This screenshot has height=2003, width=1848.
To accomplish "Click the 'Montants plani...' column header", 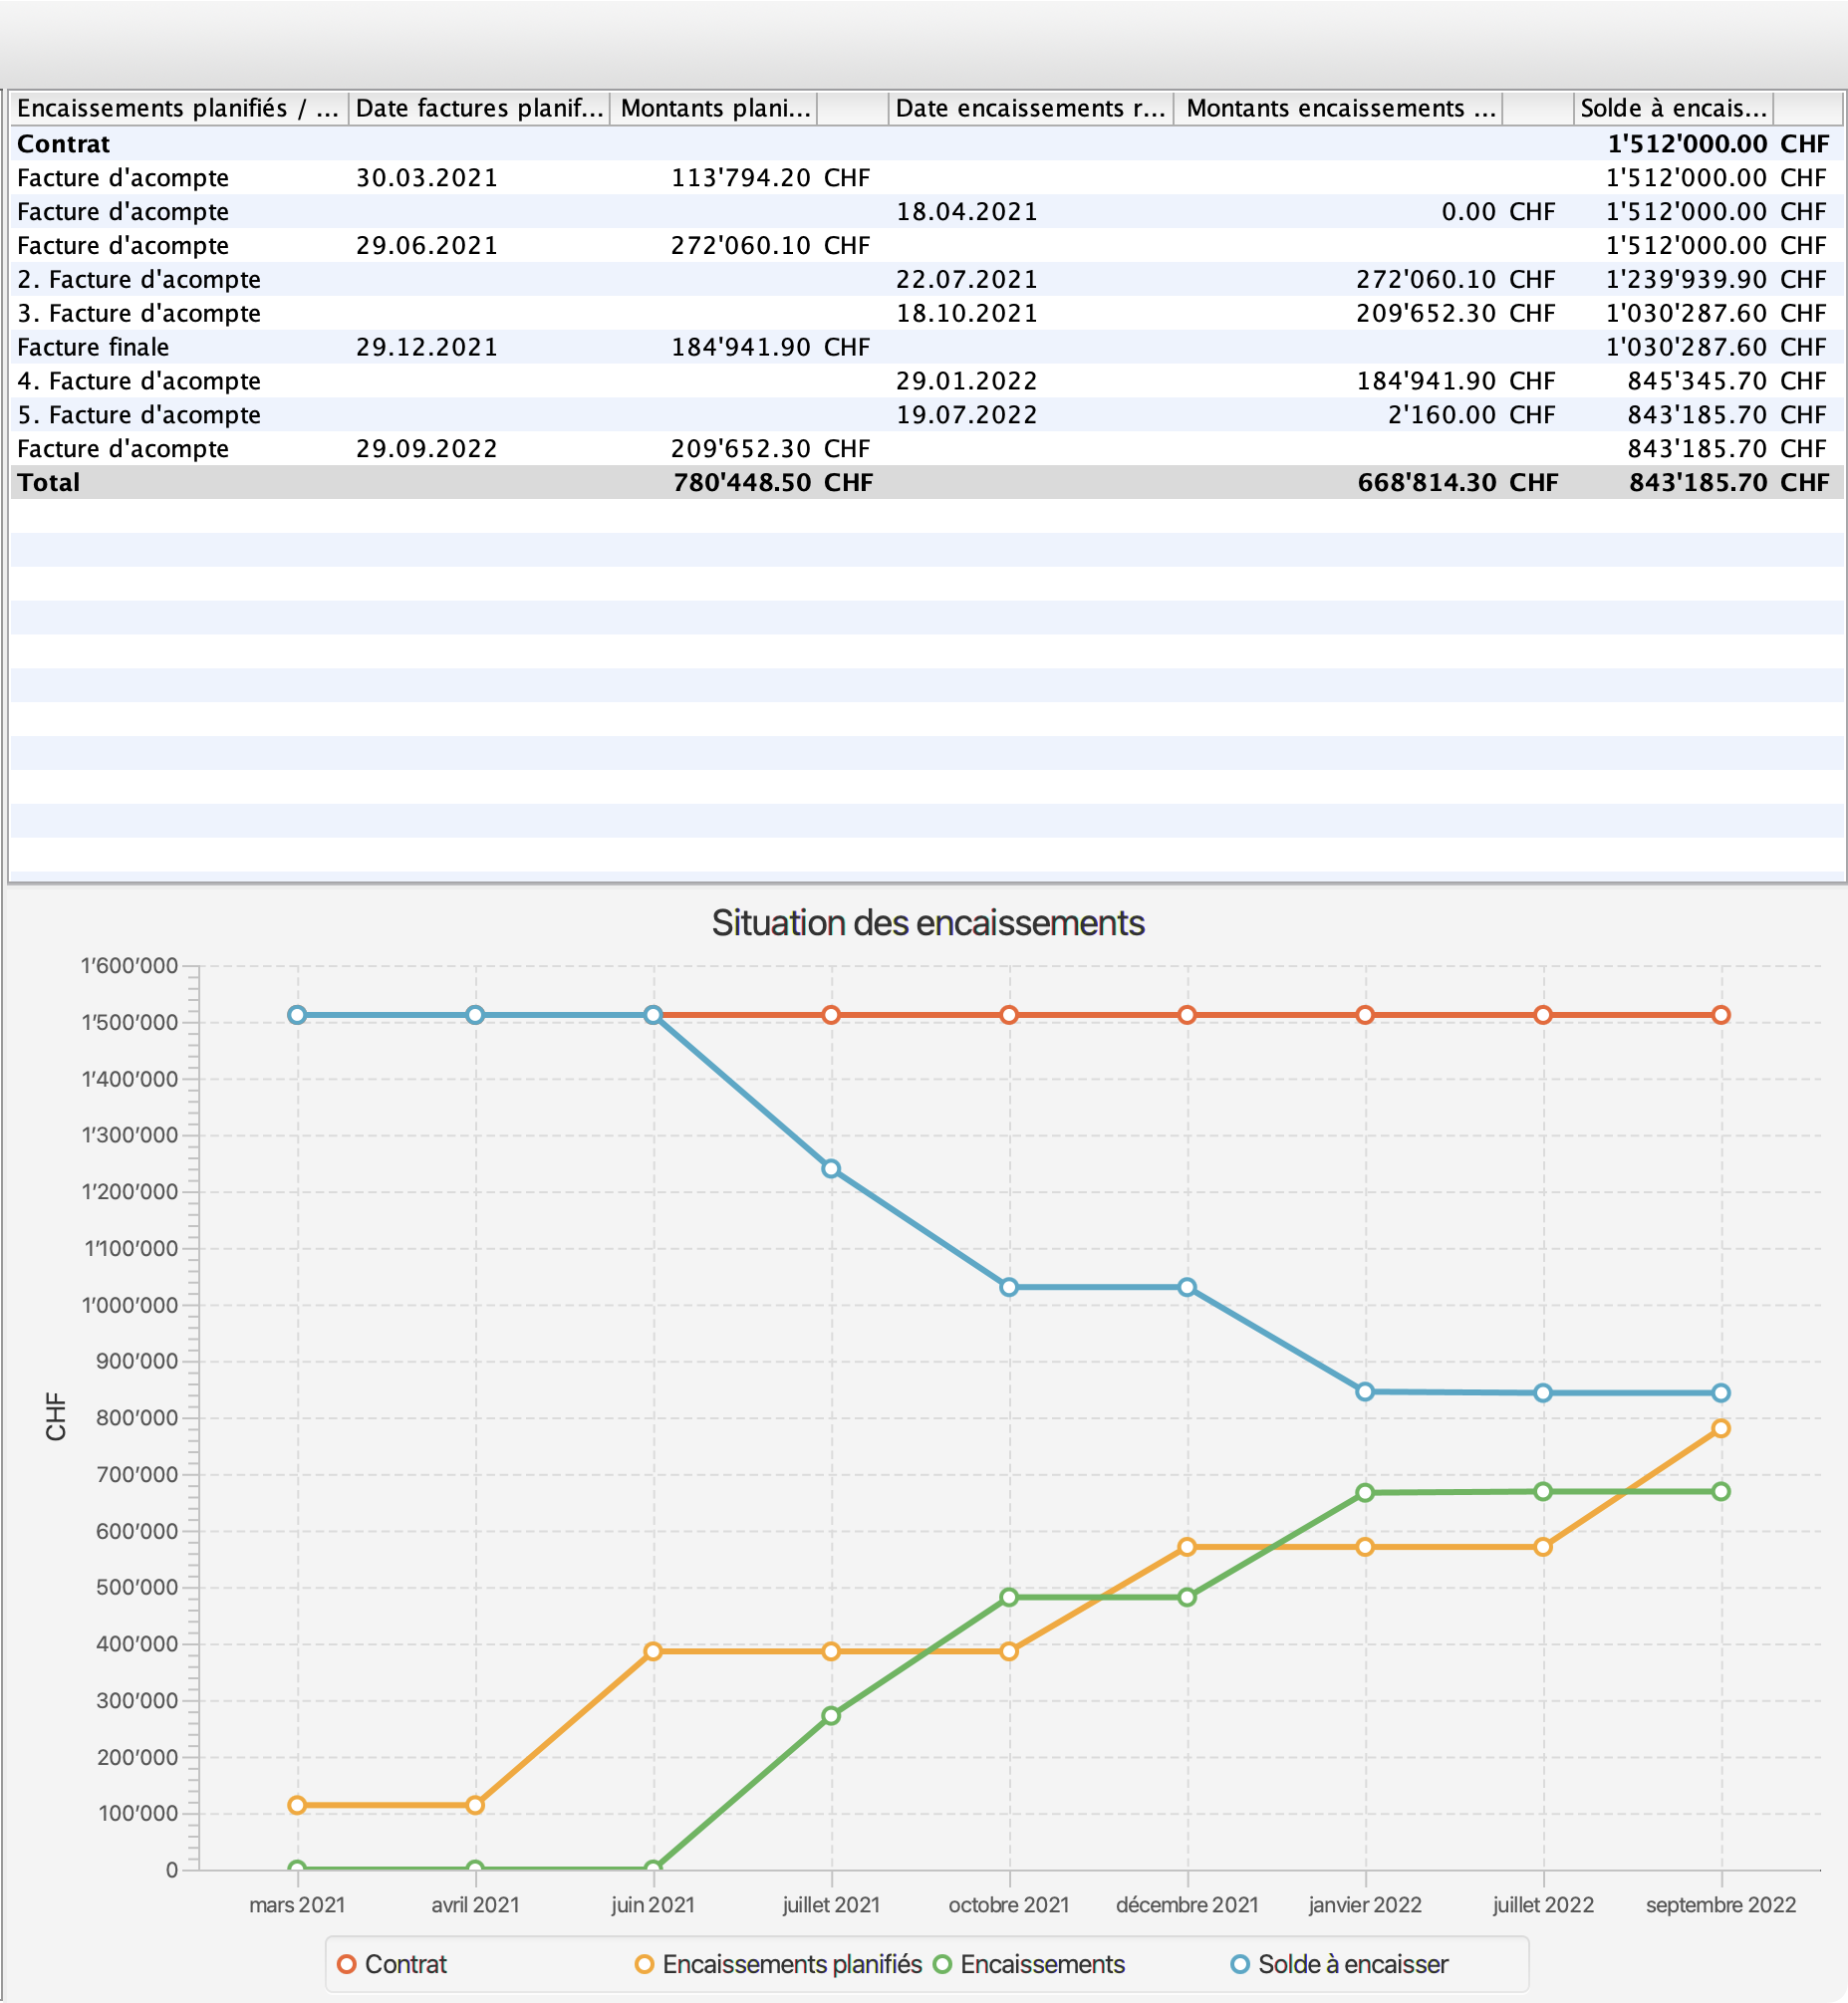I will tap(715, 108).
